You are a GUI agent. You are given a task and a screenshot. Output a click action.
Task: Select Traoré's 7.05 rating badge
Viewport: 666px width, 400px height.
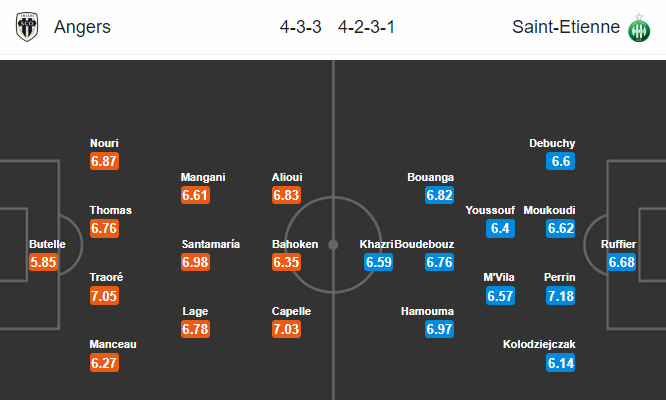pyautogui.click(x=104, y=296)
